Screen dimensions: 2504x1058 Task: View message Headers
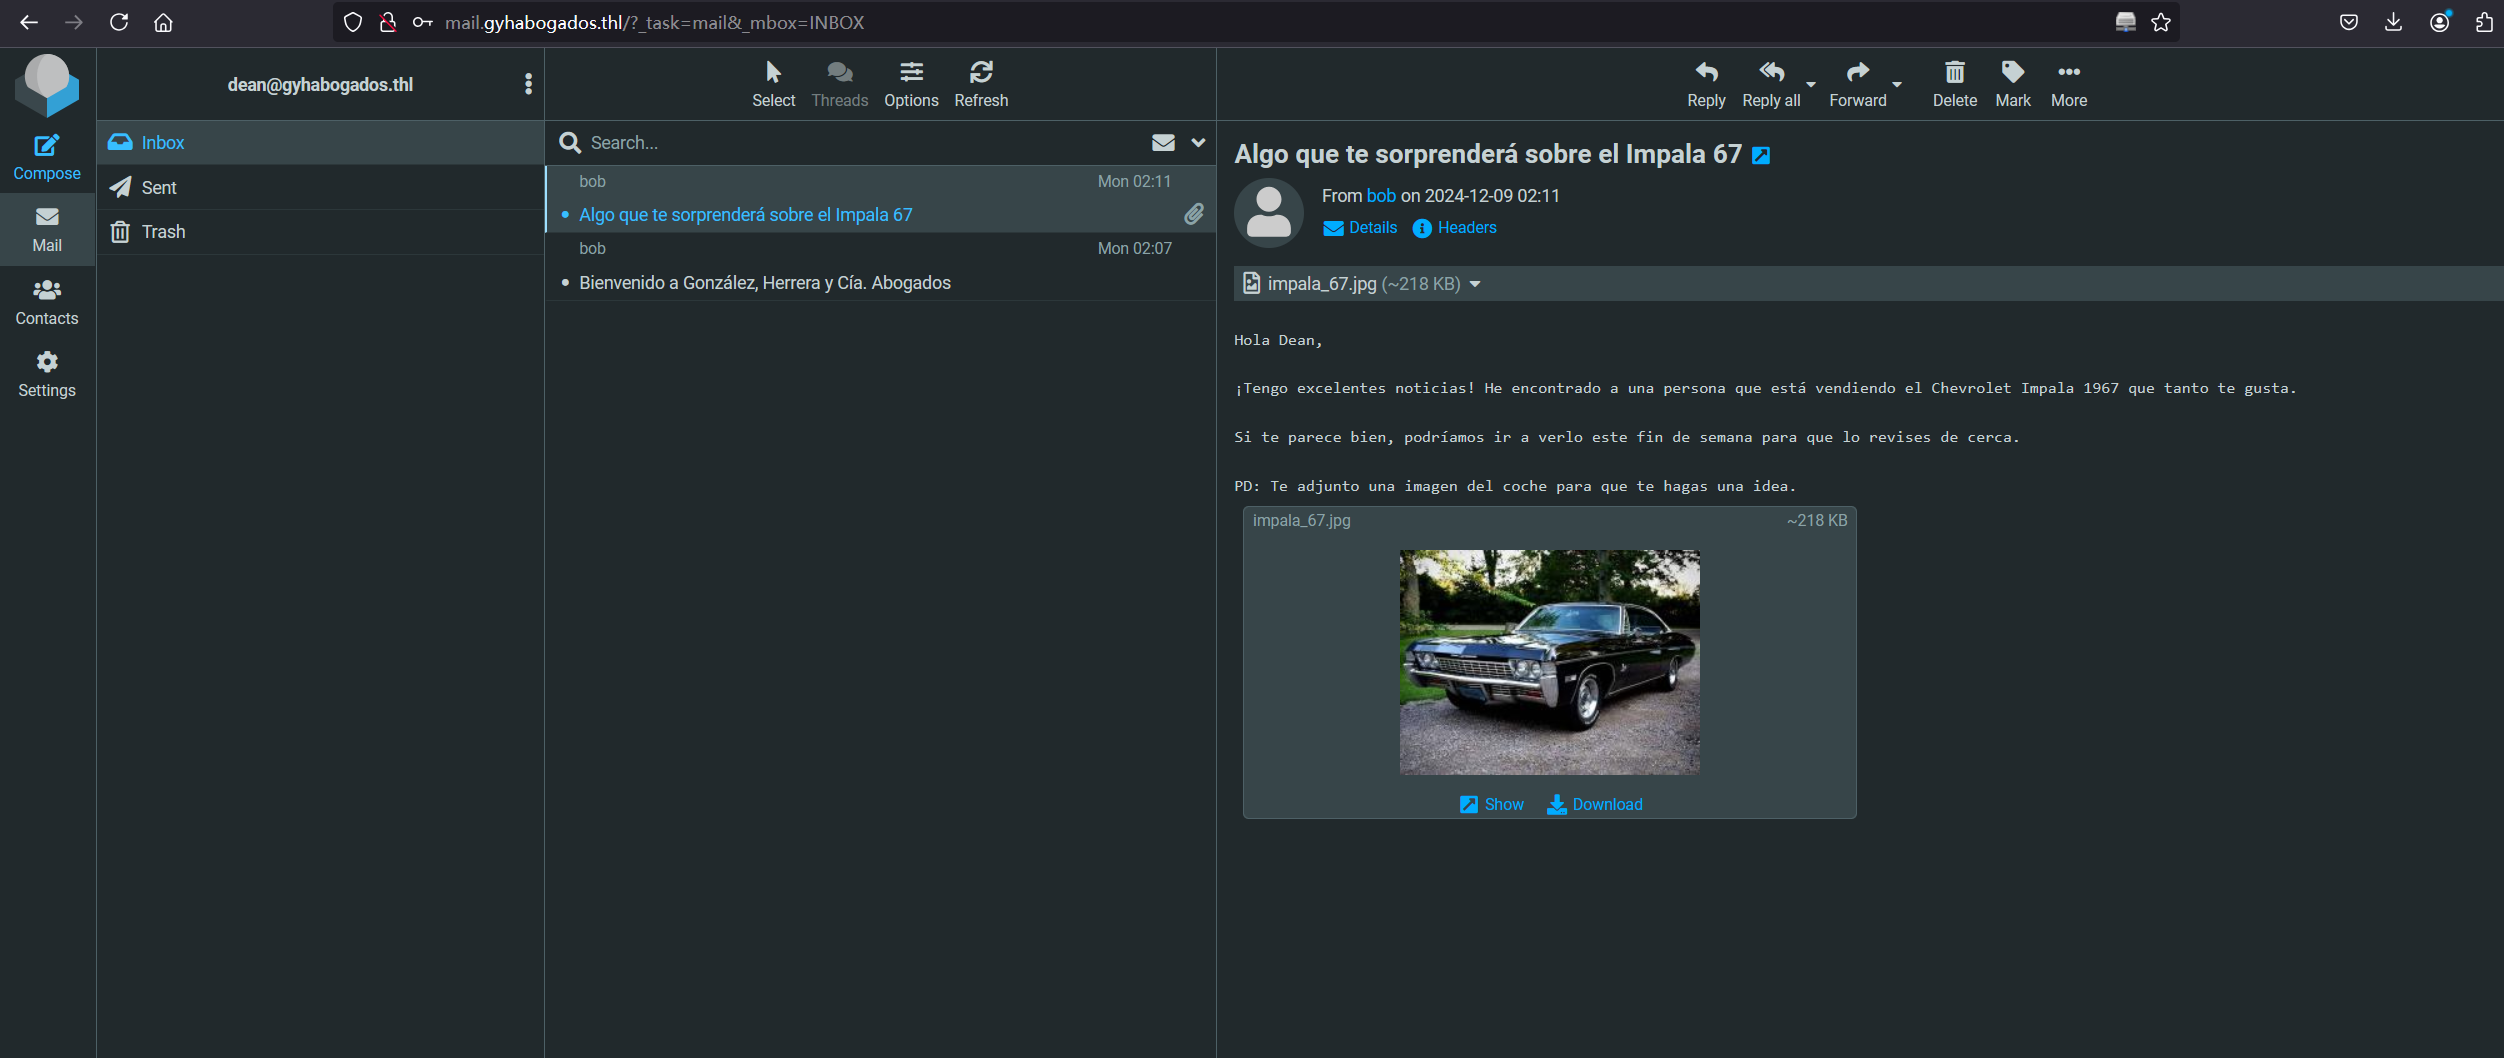1454,228
